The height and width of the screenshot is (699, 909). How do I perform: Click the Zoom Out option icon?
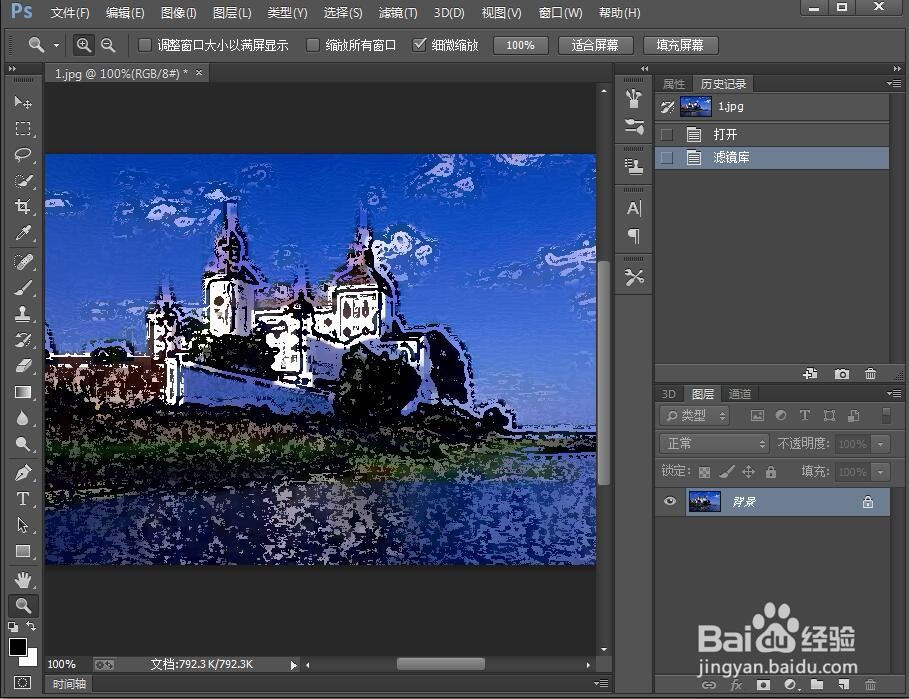108,45
